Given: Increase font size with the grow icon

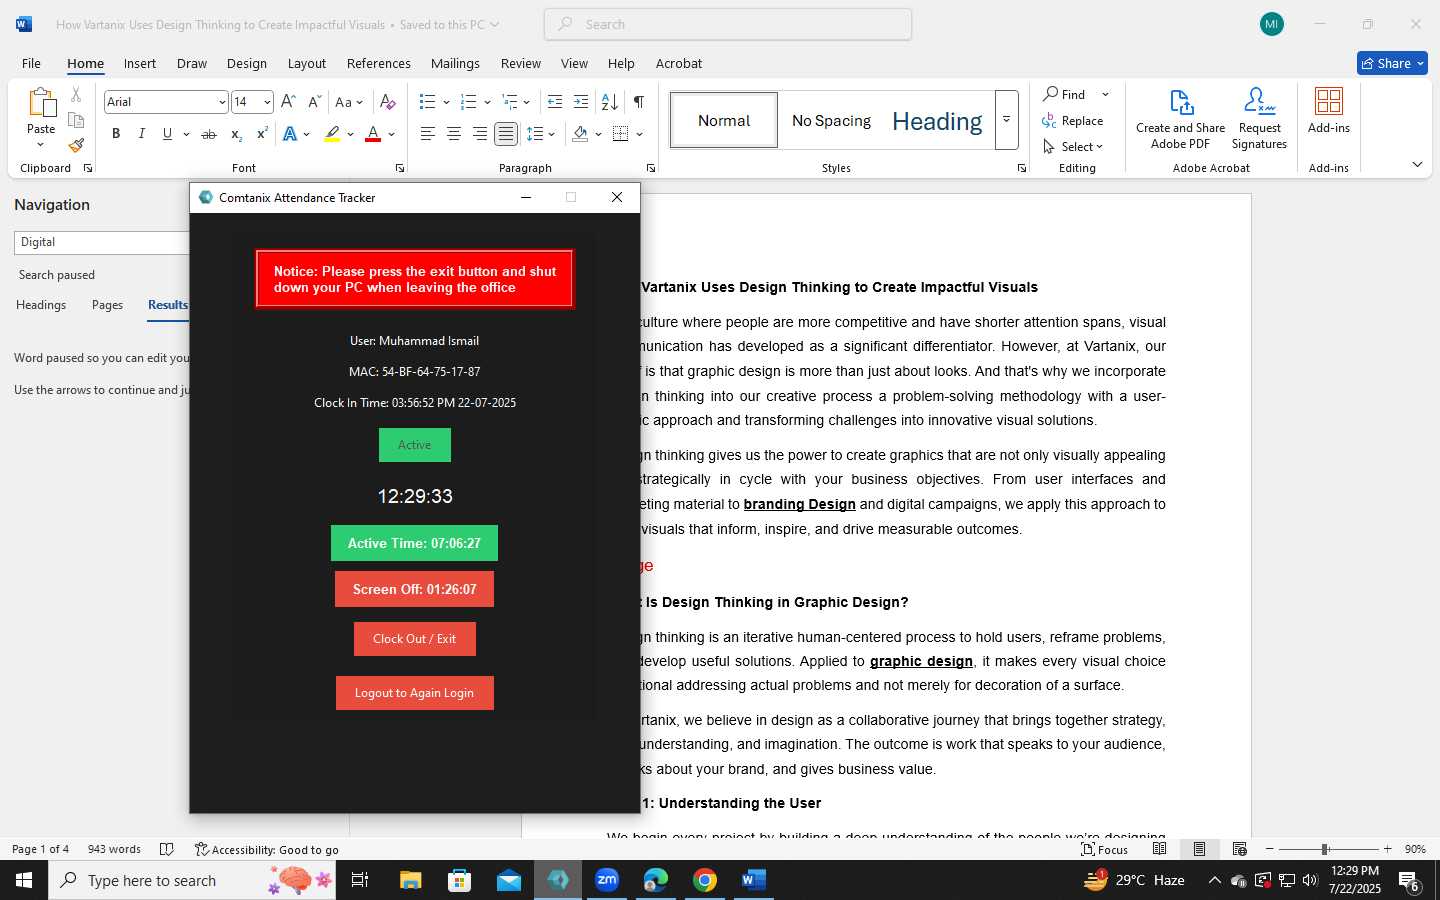Looking at the screenshot, I should [x=288, y=102].
